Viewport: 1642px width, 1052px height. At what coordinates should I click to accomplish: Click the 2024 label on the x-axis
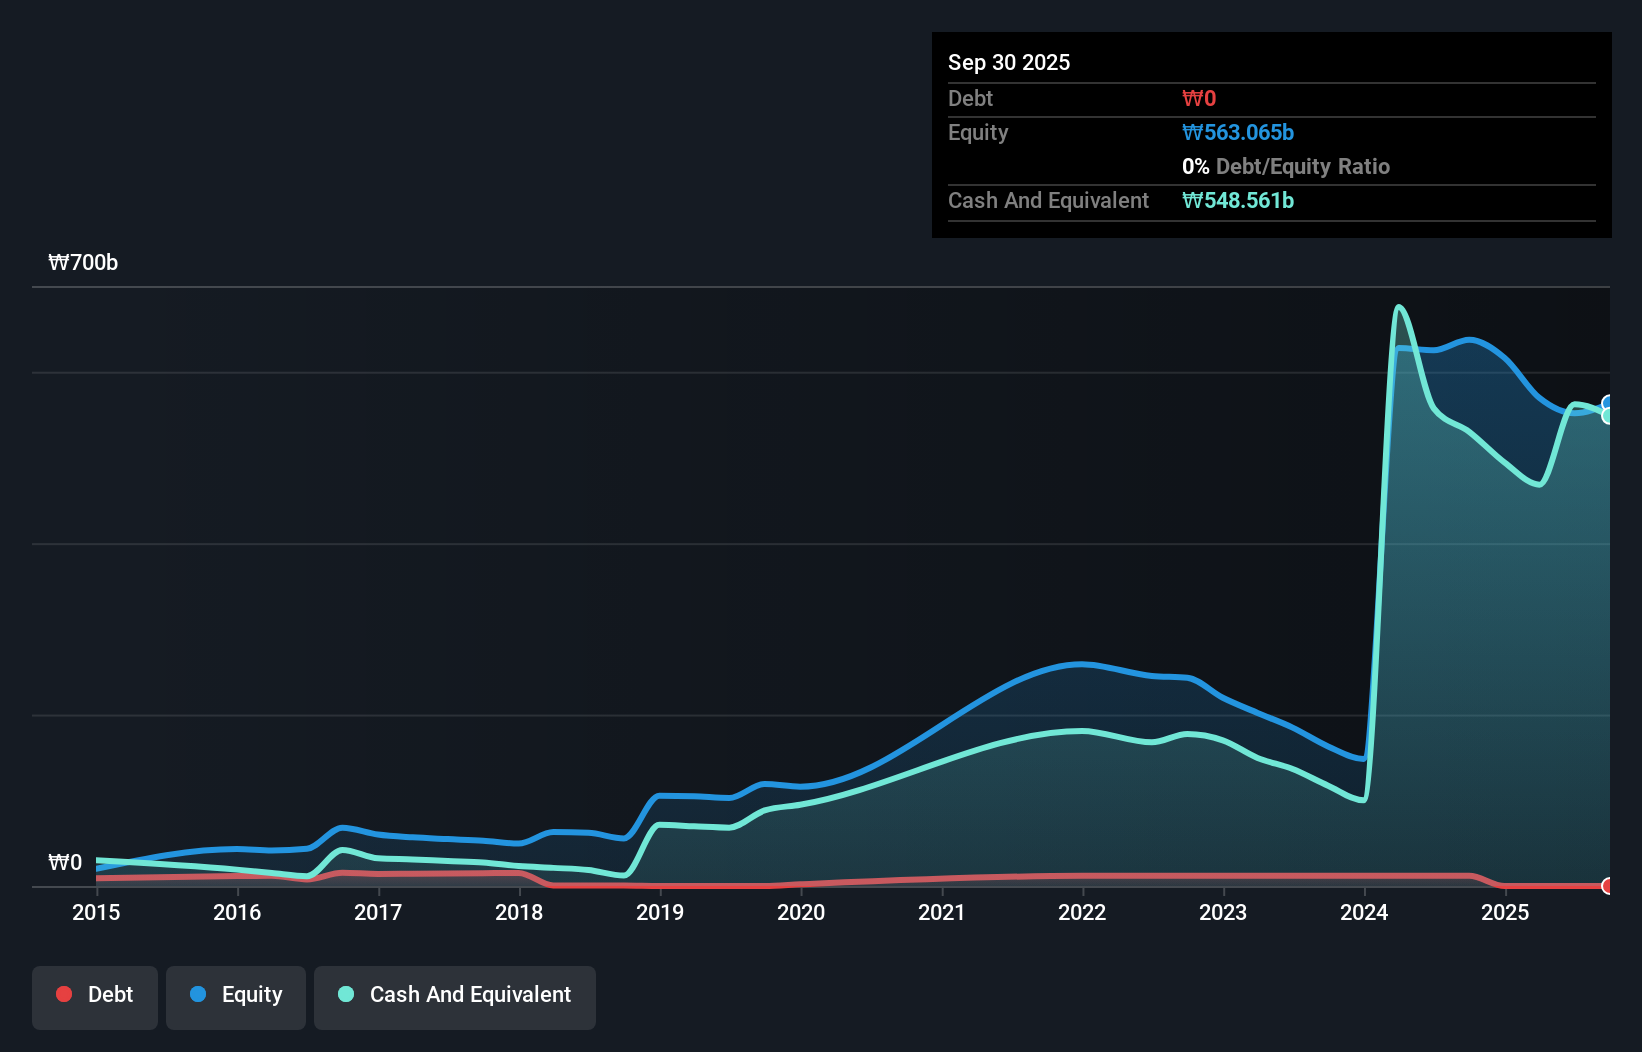[x=1364, y=912]
